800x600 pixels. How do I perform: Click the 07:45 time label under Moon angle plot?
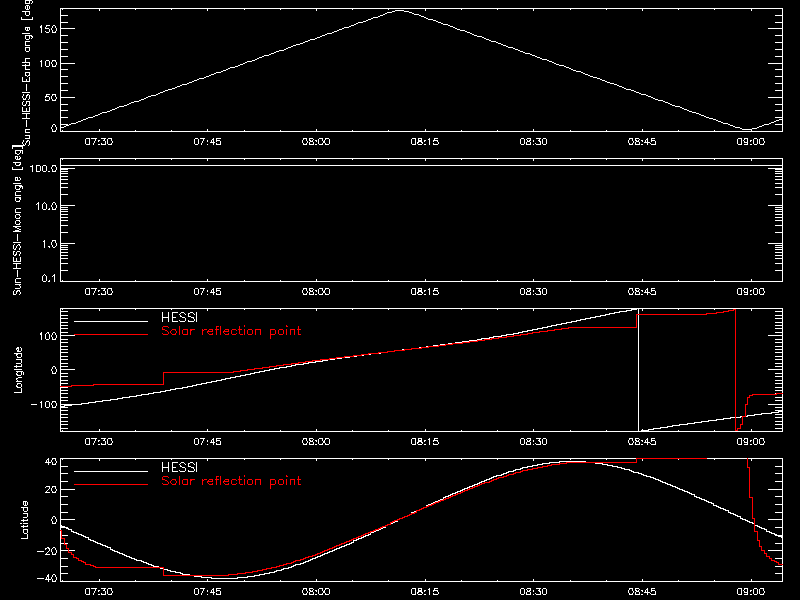pos(207,292)
